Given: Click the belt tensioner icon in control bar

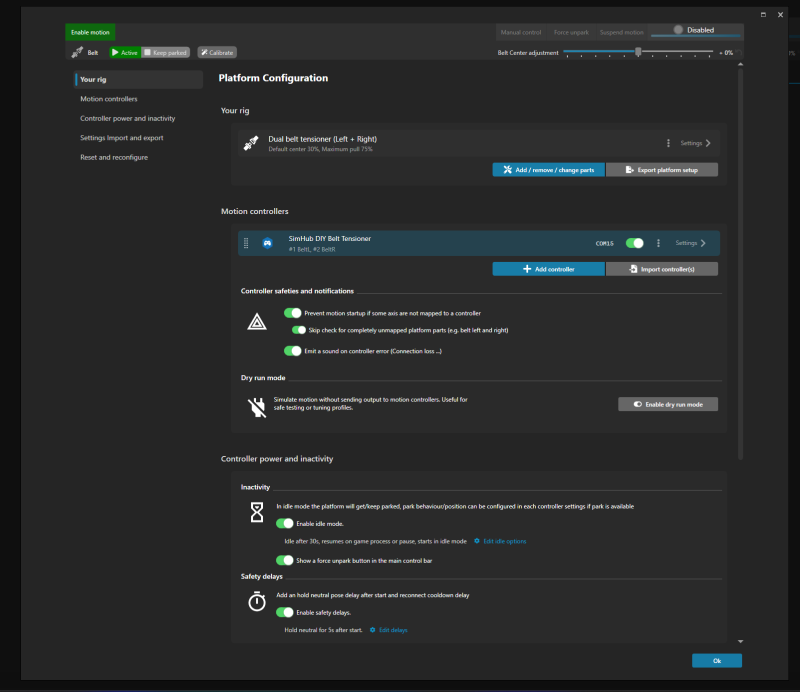Looking at the screenshot, I should coord(77,52).
